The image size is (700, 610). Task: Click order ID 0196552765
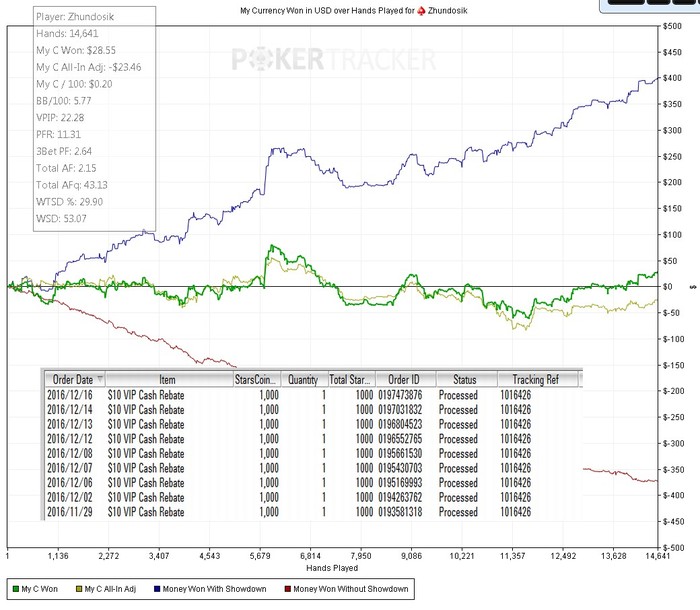[400, 439]
